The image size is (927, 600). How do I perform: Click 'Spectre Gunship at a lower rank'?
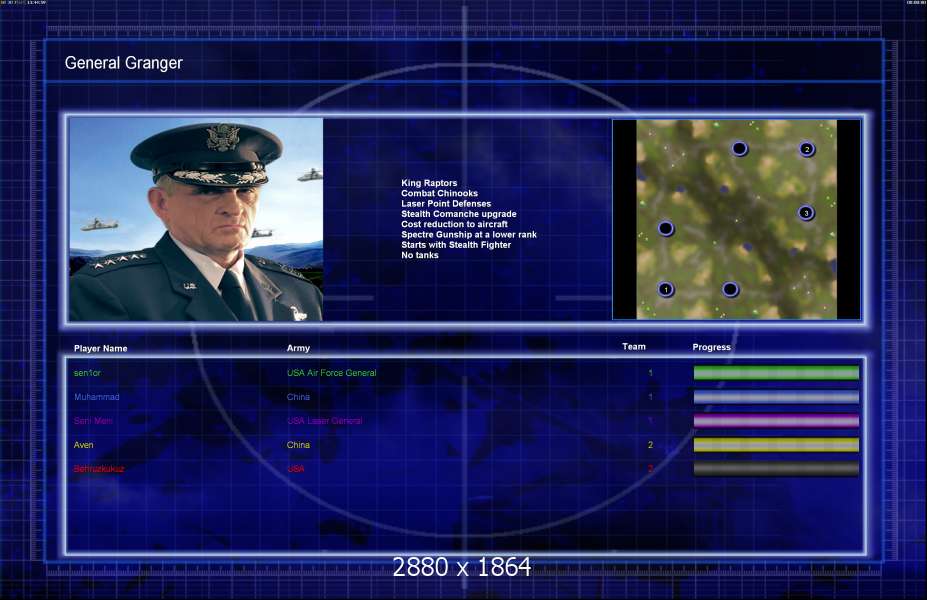click(469, 235)
